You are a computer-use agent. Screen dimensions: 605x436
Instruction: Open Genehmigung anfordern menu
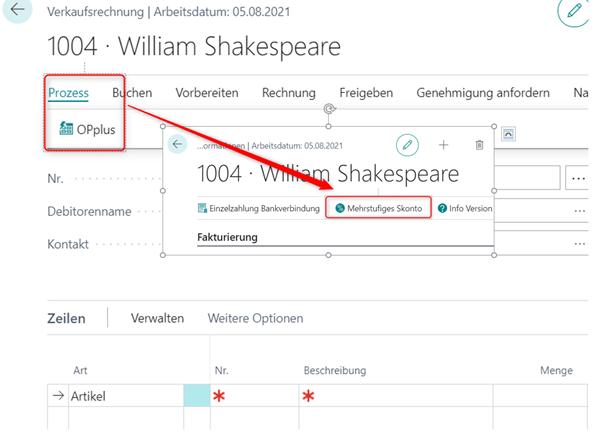(483, 93)
